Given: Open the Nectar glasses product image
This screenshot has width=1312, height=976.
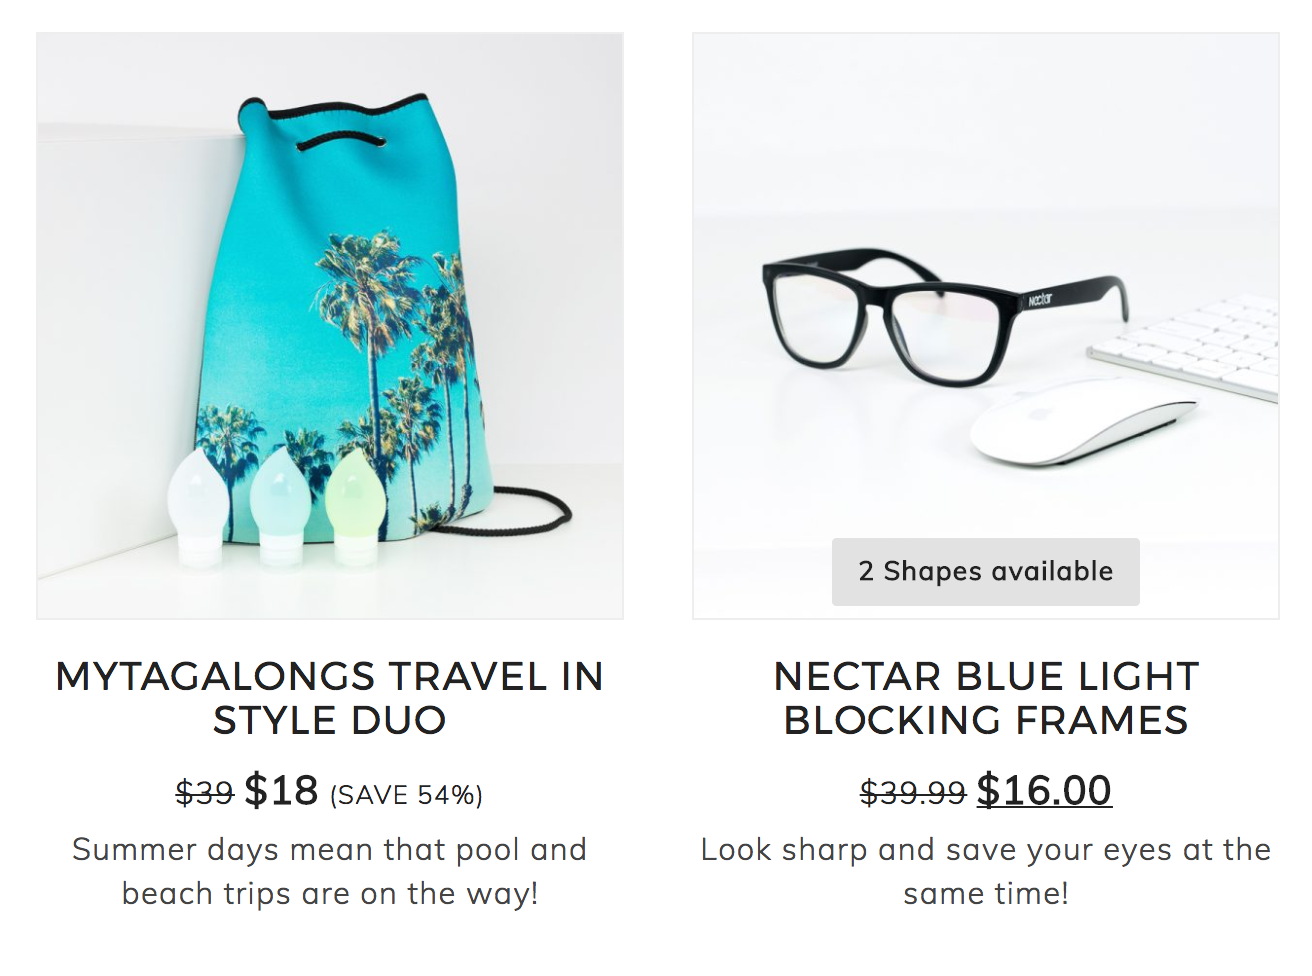Looking at the screenshot, I should tap(986, 326).
